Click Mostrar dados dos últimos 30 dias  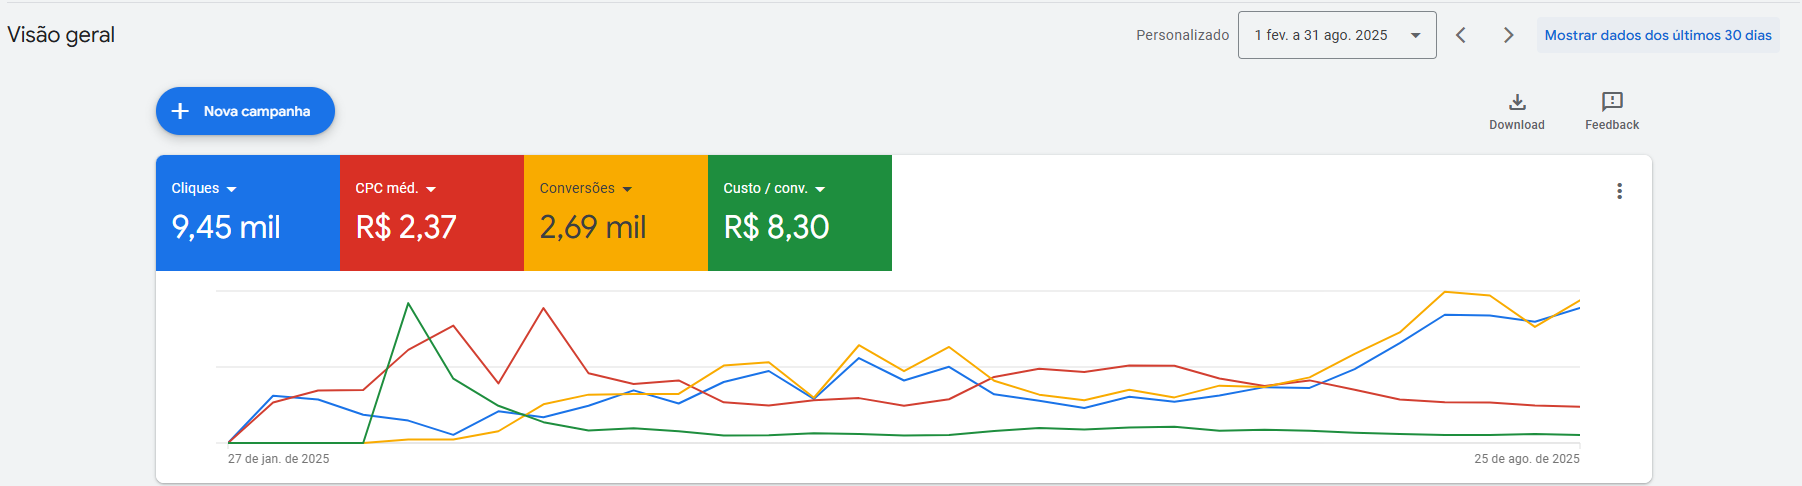tap(1657, 35)
